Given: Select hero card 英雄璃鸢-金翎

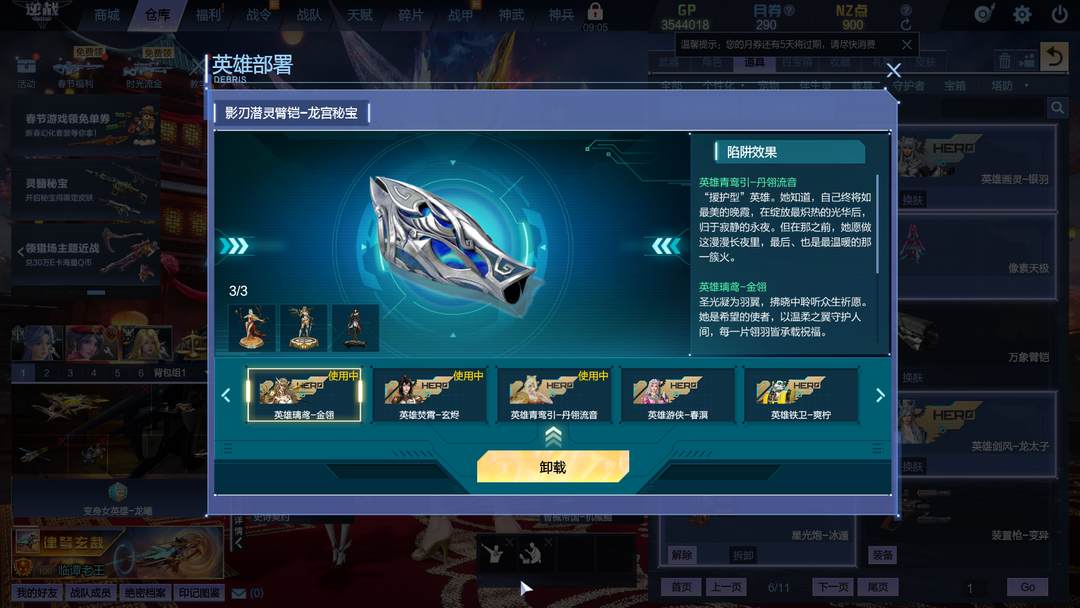Looking at the screenshot, I should (x=304, y=394).
